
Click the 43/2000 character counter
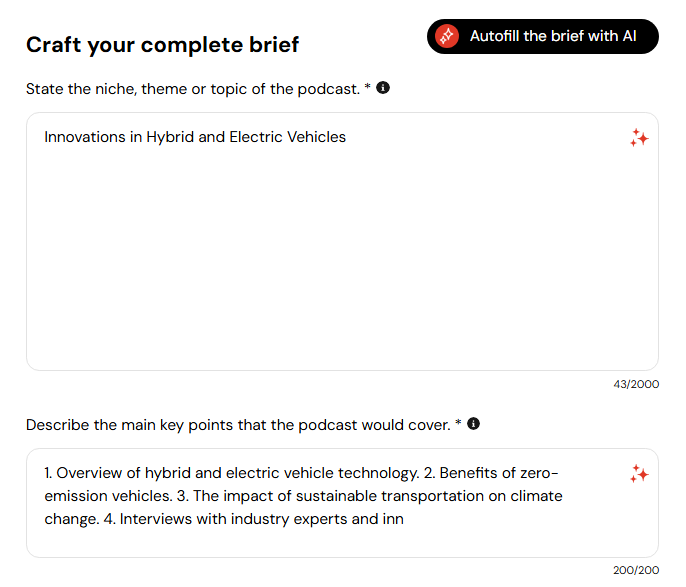pos(636,384)
